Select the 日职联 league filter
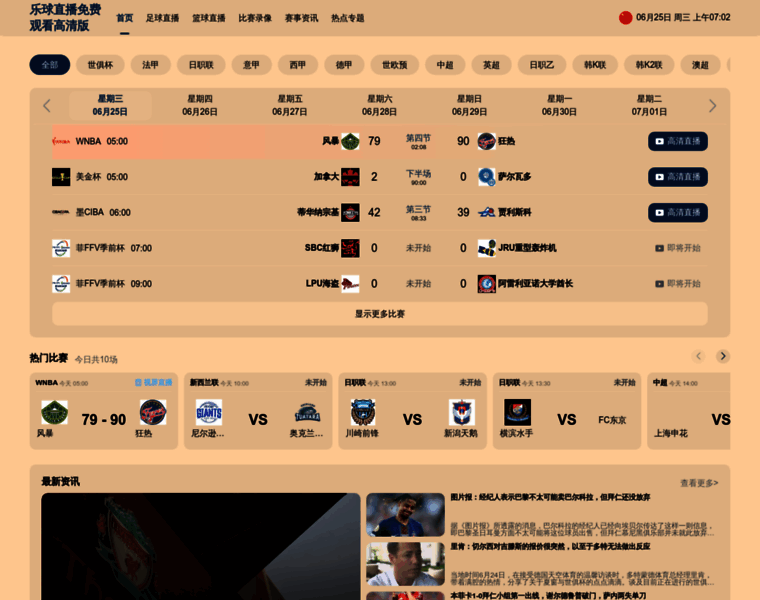The height and width of the screenshot is (600, 760). (x=201, y=65)
